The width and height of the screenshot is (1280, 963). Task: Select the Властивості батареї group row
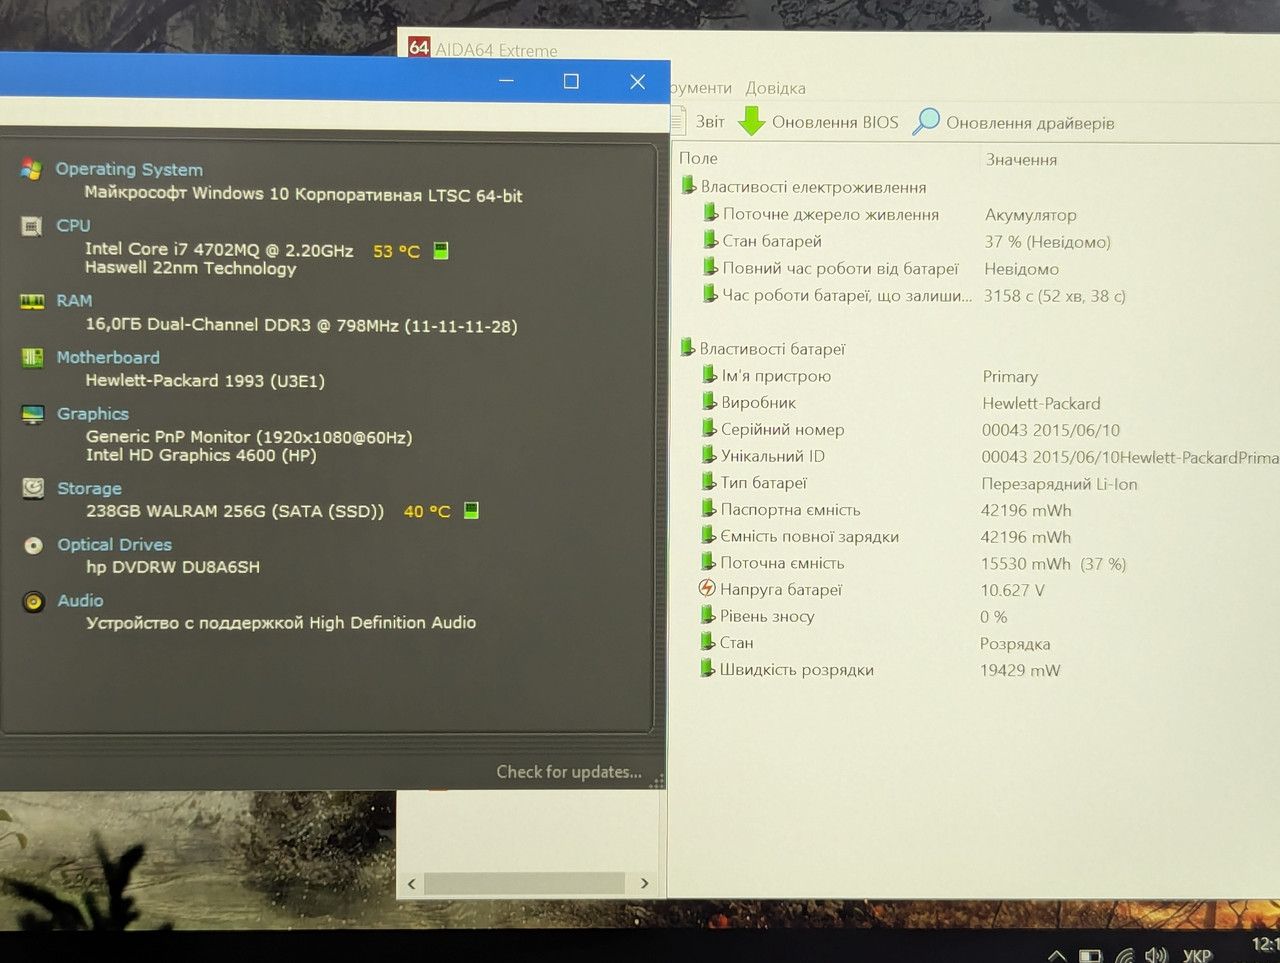tap(763, 349)
